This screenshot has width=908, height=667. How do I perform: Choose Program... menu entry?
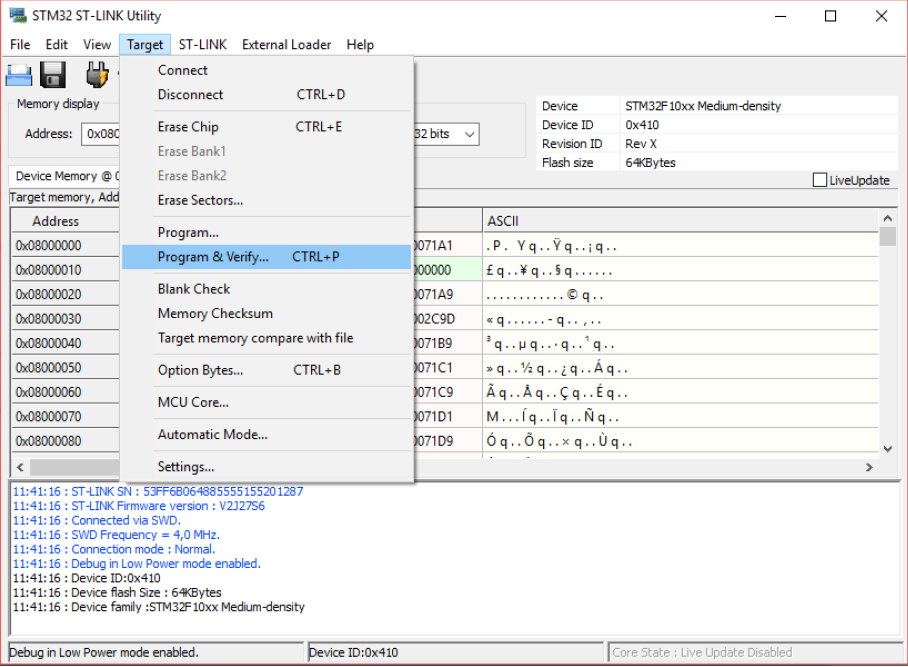[266, 232]
